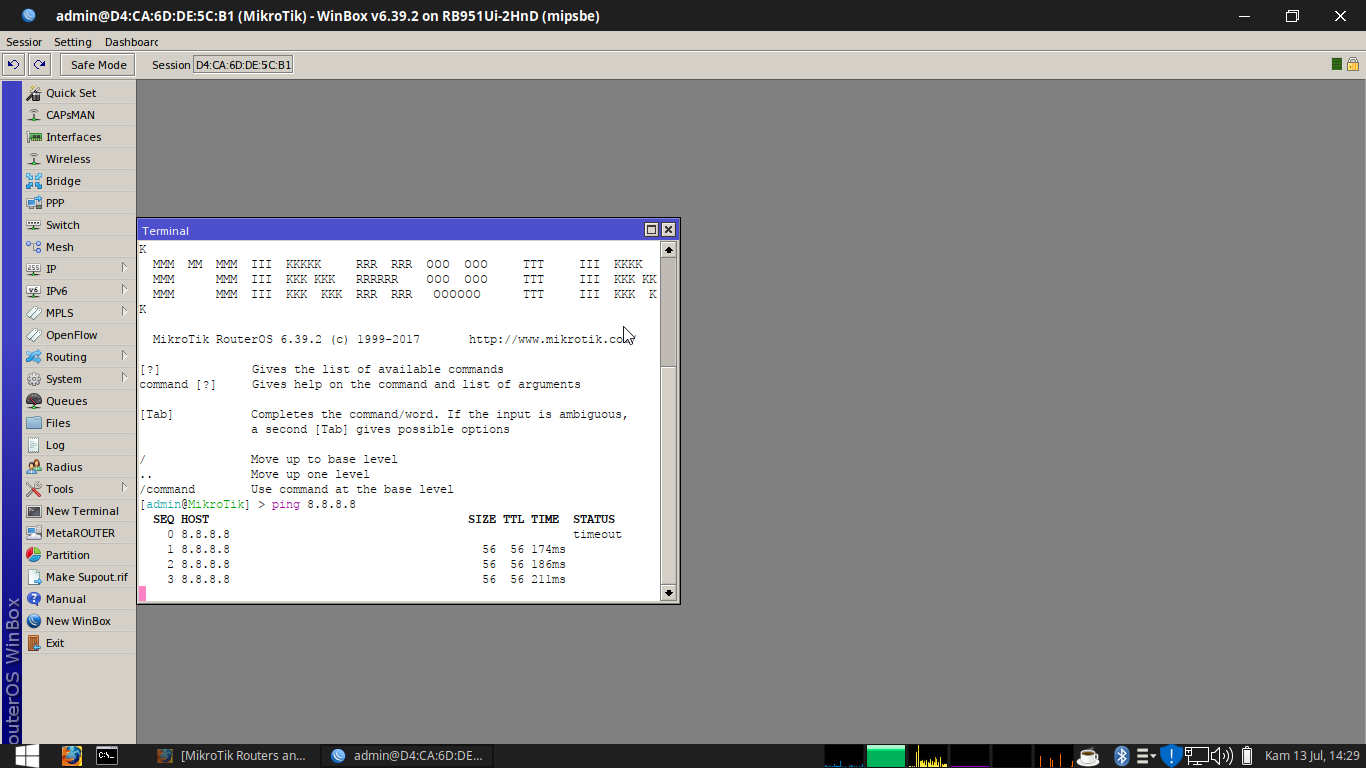1366x768 pixels.
Task: Open the Dashboard menu
Action: (x=131, y=42)
